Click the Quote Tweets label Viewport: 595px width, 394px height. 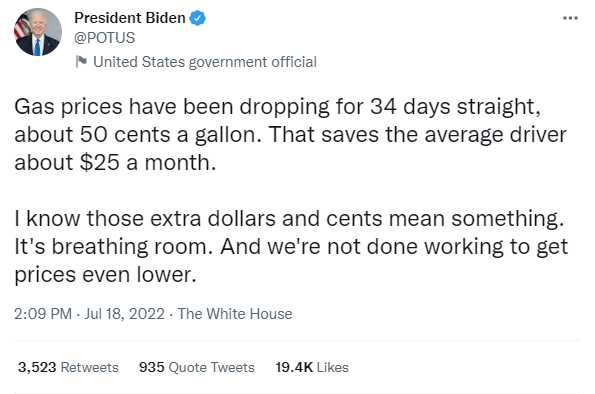coord(211,367)
